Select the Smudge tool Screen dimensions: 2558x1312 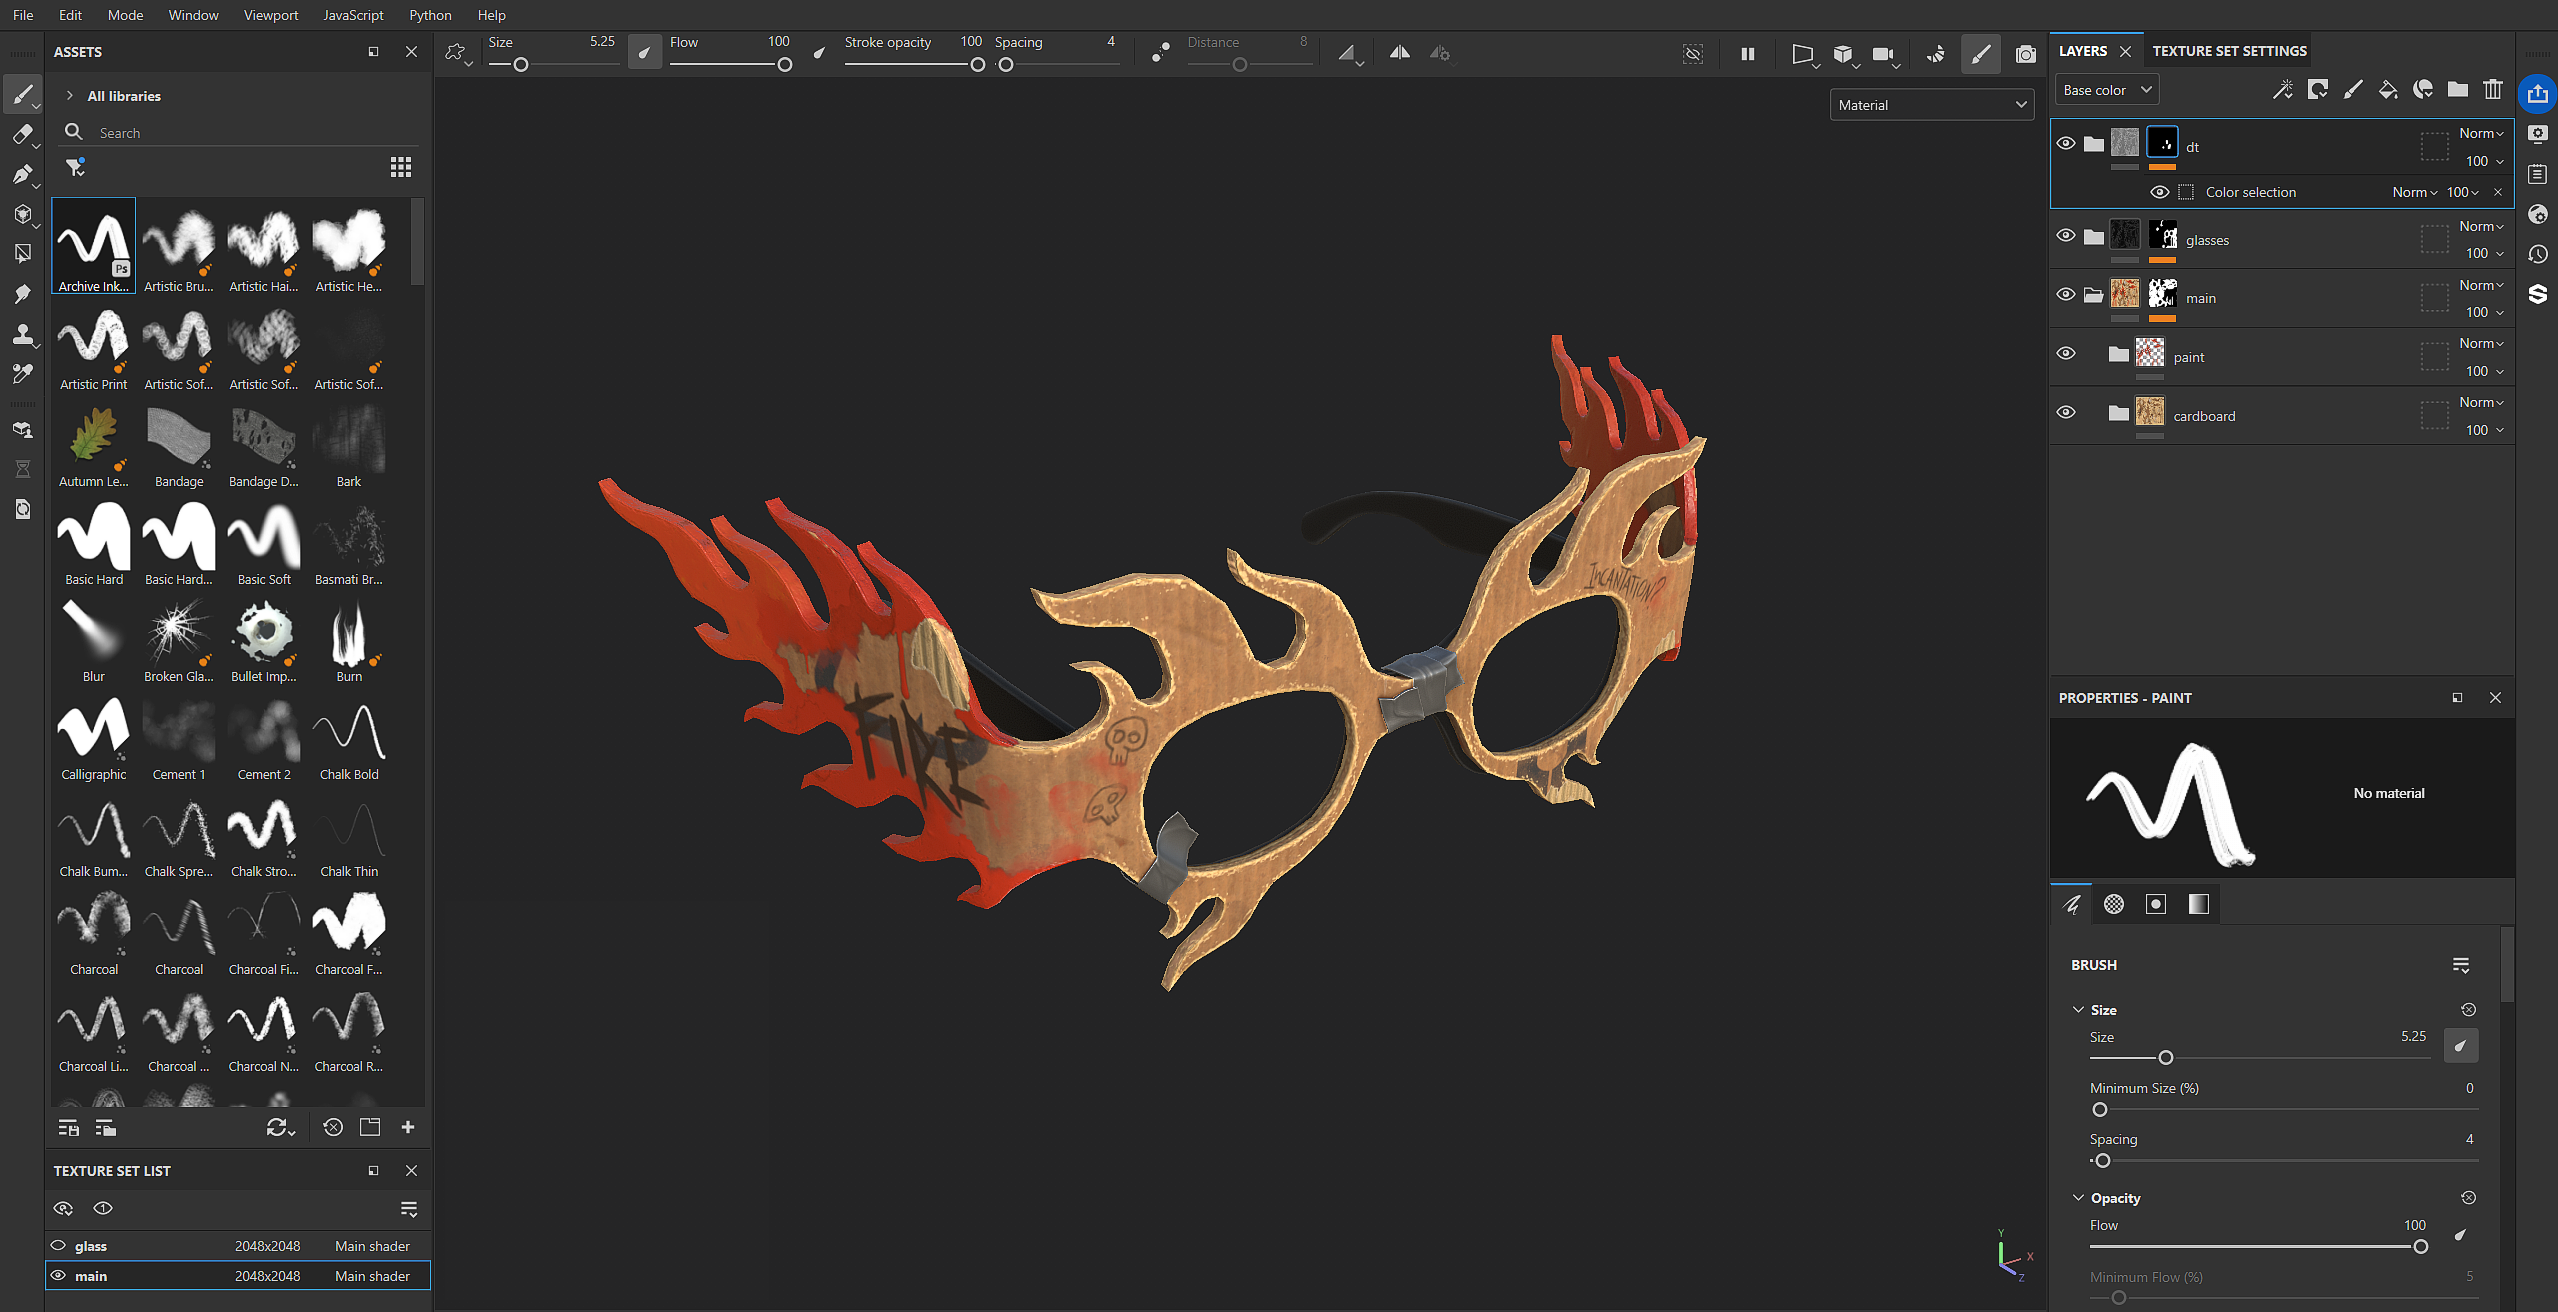point(22,294)
